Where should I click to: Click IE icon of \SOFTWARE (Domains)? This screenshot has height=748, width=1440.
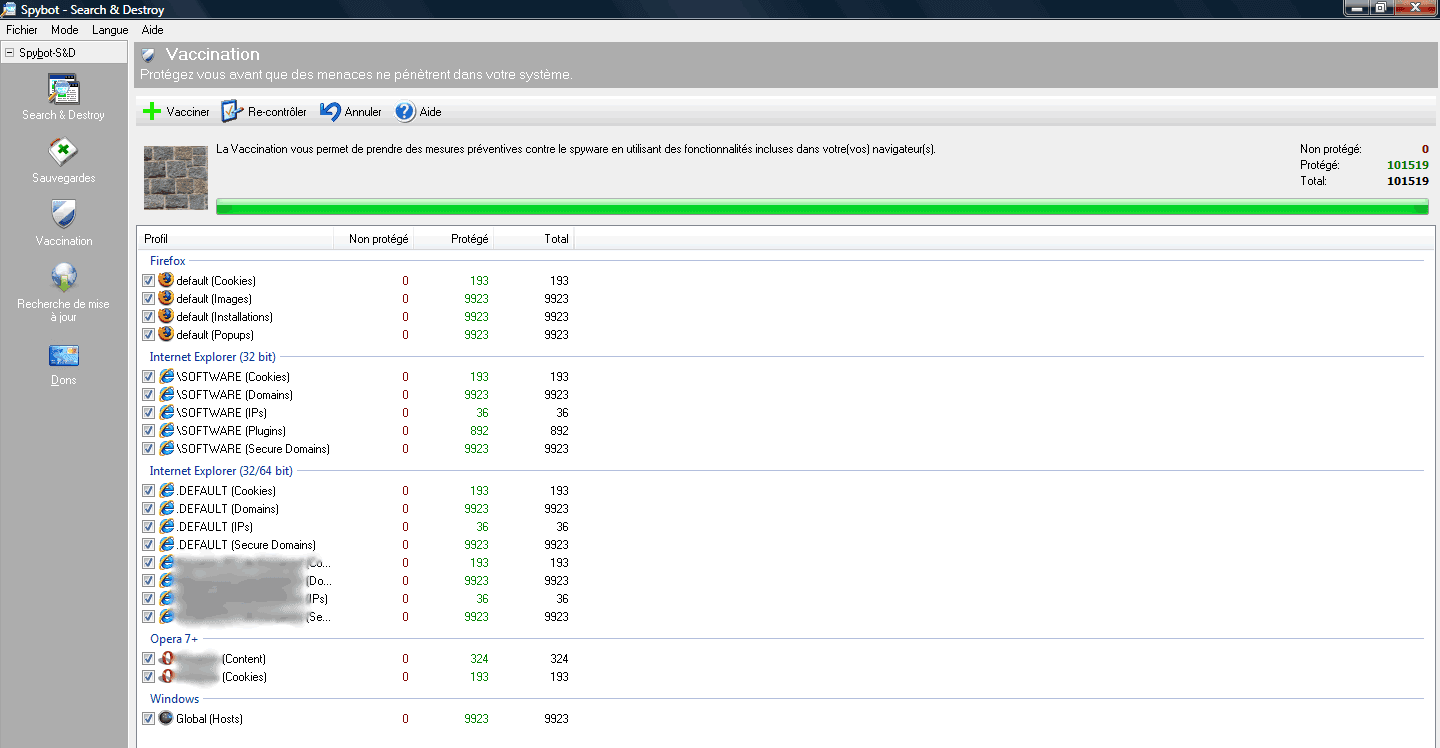[166, 394]
